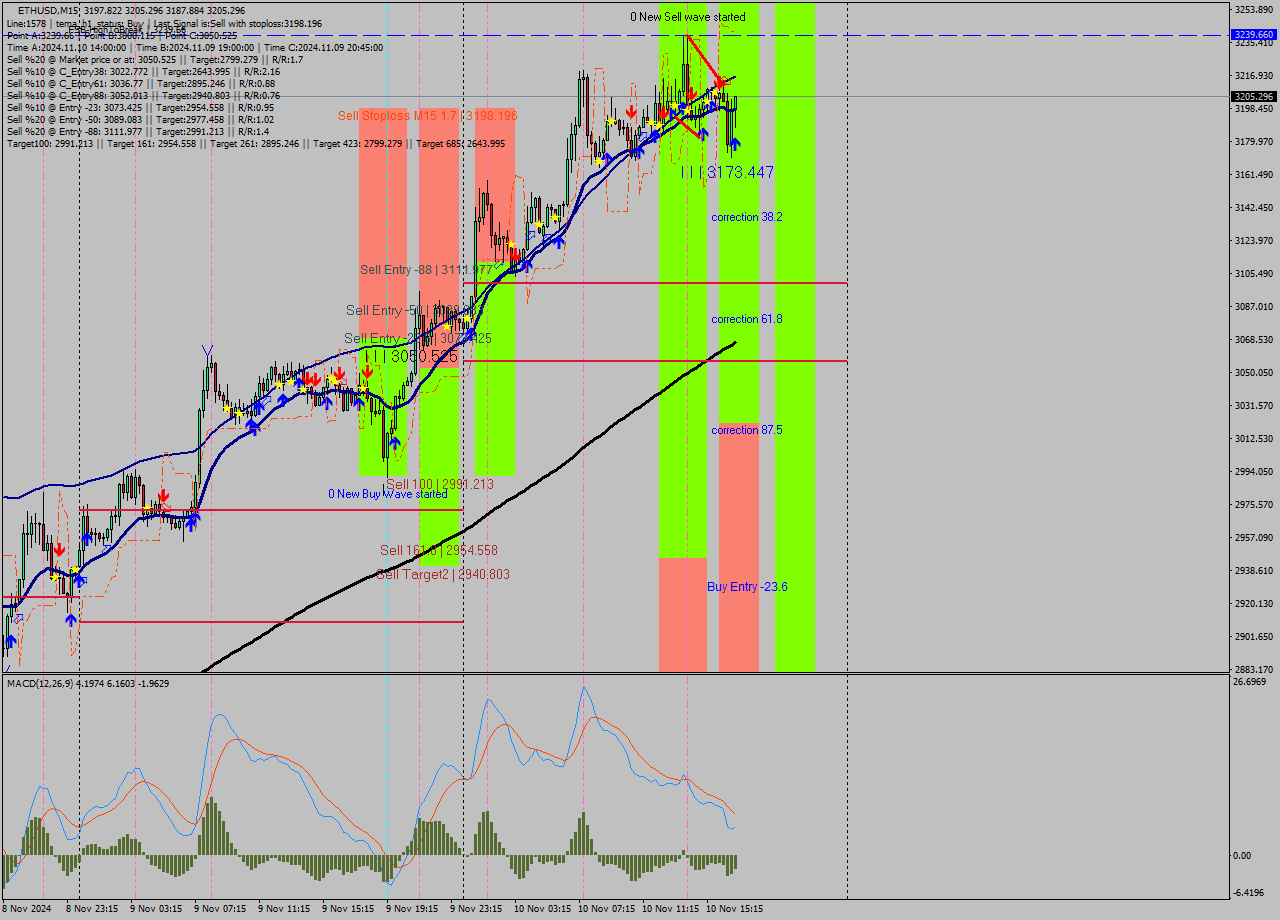Click the 3031.570 price axis value
The image size is (1280, 920).
[1254, 406]
